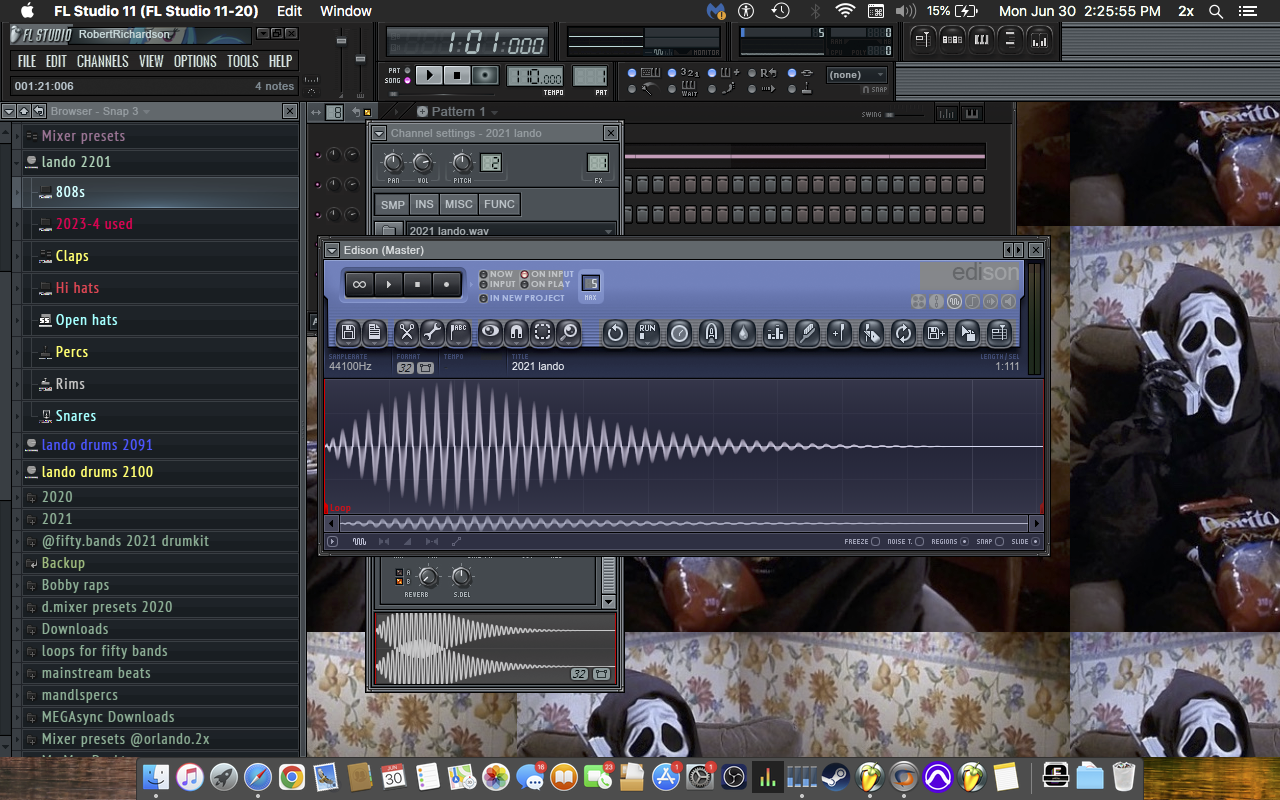Viewport: 1280px width, 800px height.
Task: Click Edison's water drop blur icon
Action: (x=743, y=333)
